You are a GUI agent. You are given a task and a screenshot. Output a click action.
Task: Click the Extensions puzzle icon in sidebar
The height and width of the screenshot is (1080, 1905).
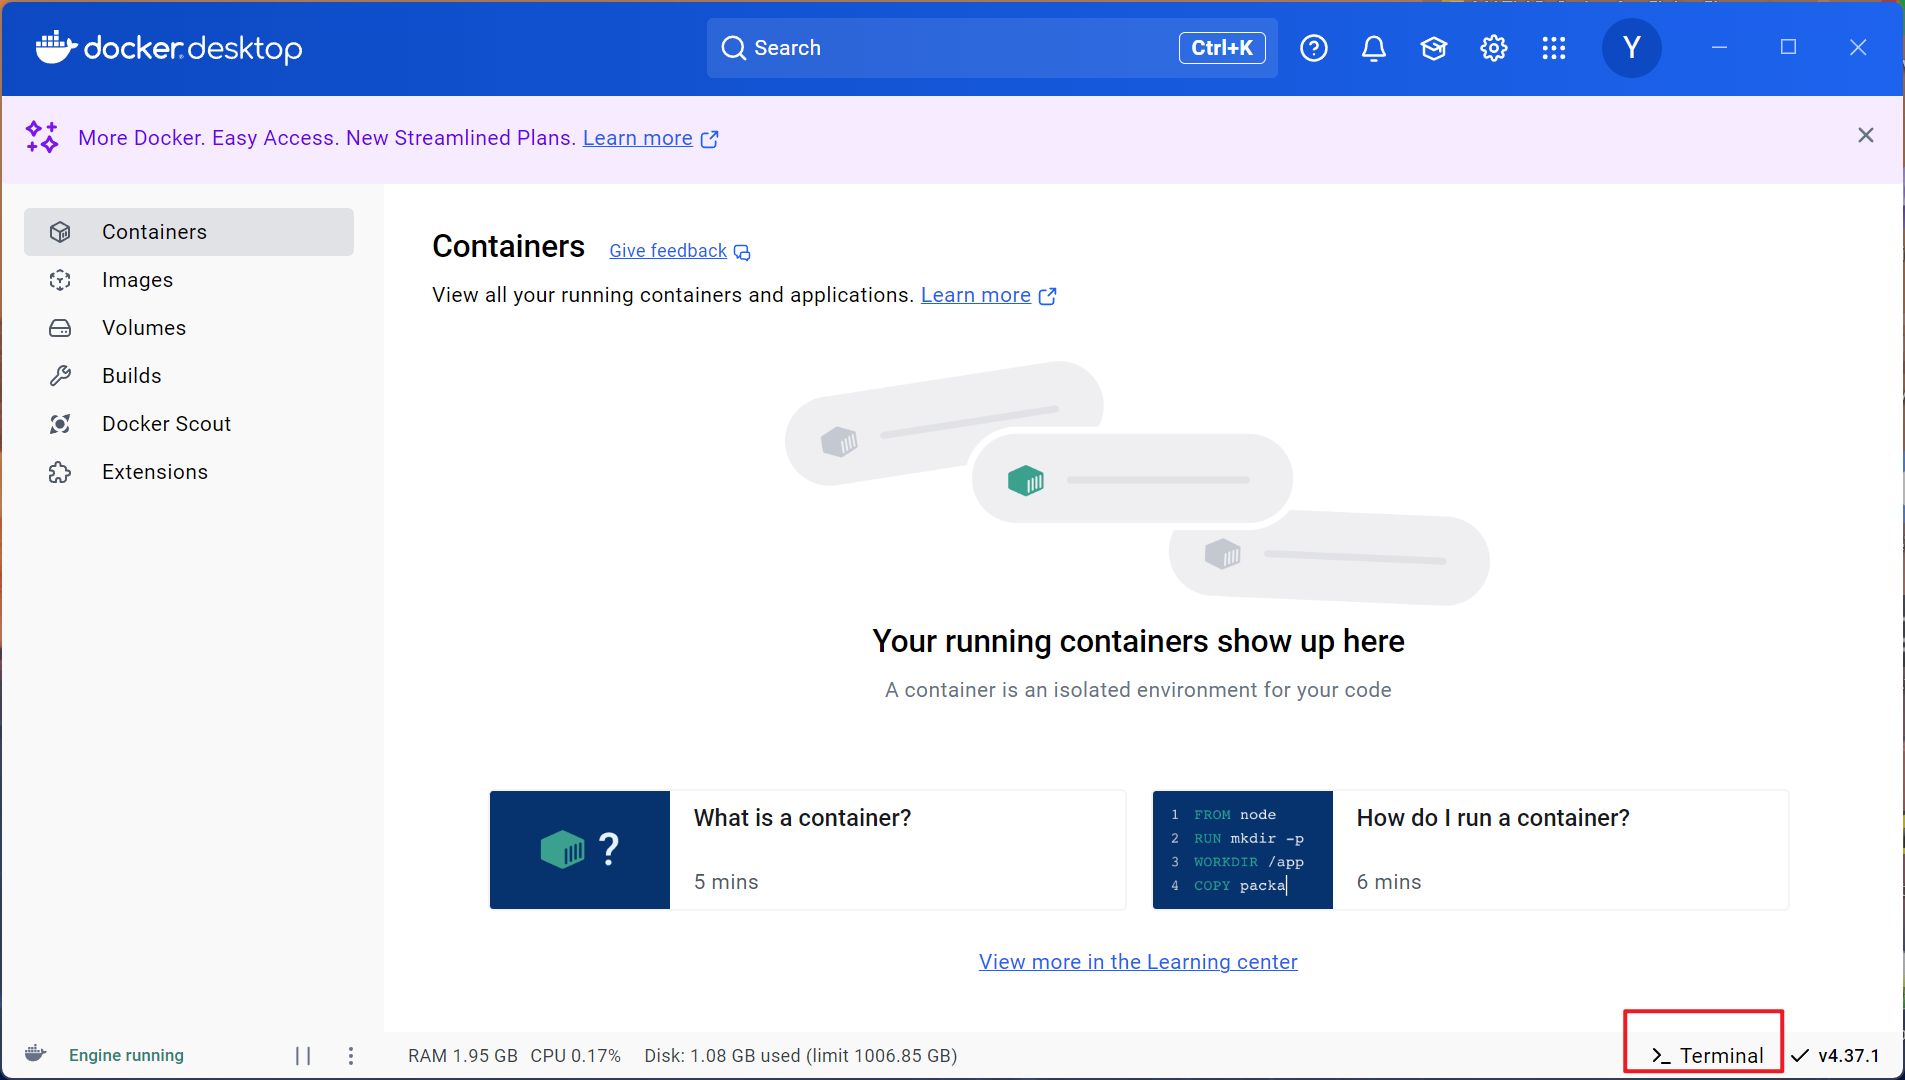(x=60, y=472)
